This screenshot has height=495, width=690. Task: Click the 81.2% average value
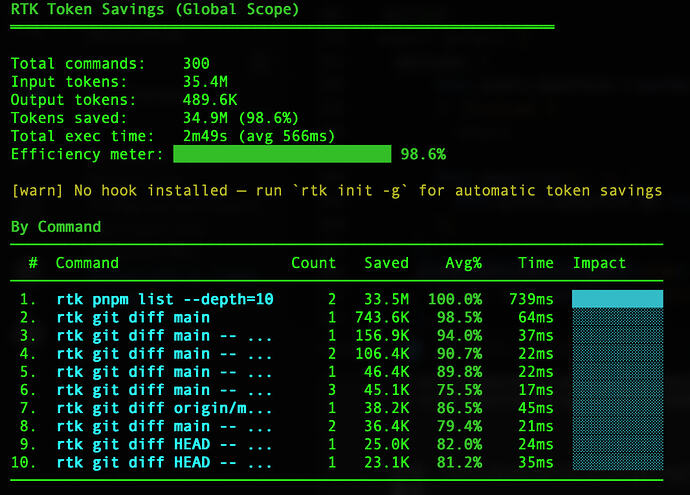pos(459,462)
